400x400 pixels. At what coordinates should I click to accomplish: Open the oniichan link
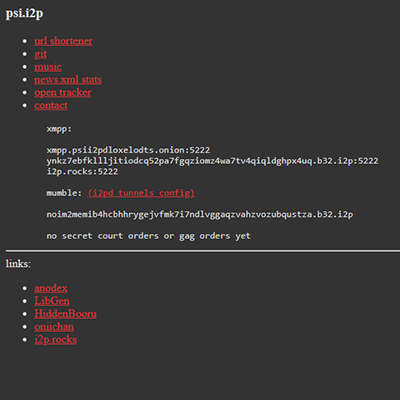point(54,327)
